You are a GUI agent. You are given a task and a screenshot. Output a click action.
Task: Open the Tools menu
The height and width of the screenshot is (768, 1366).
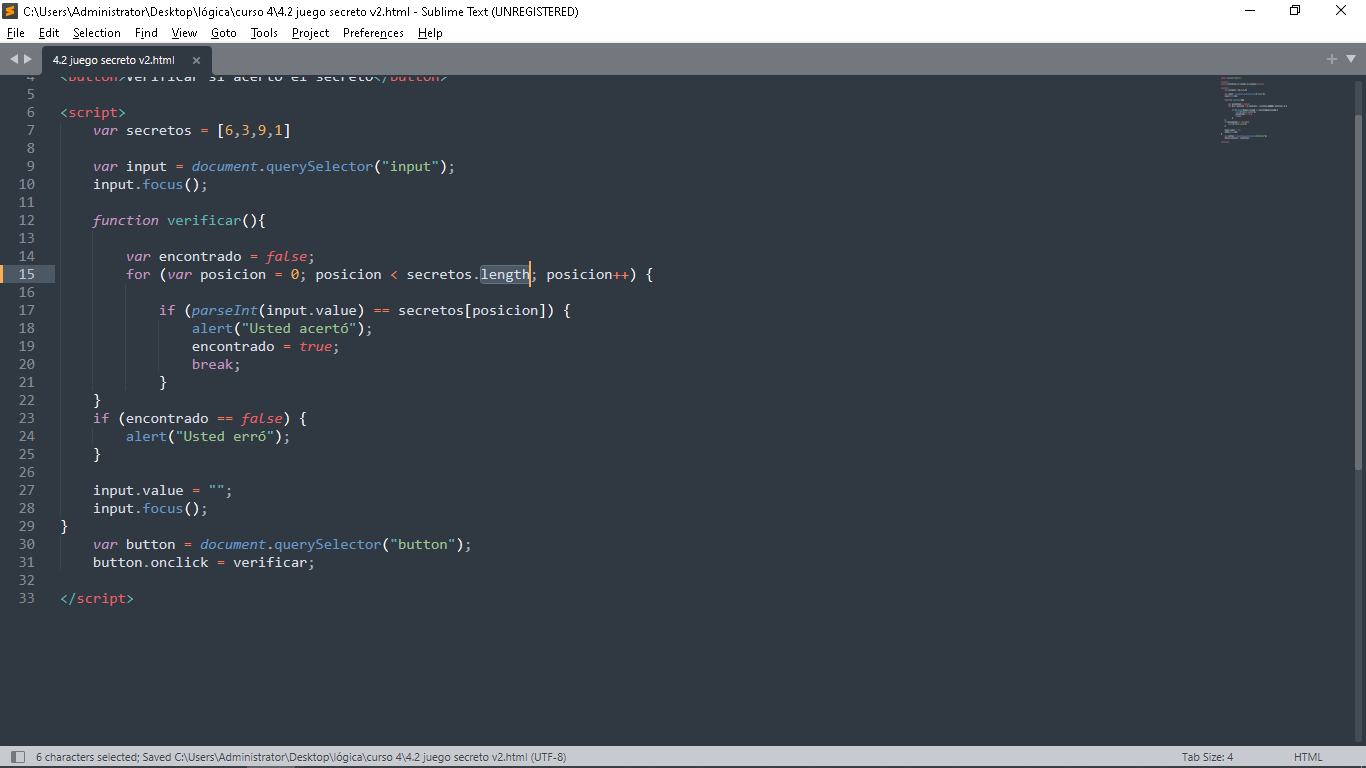264,33
